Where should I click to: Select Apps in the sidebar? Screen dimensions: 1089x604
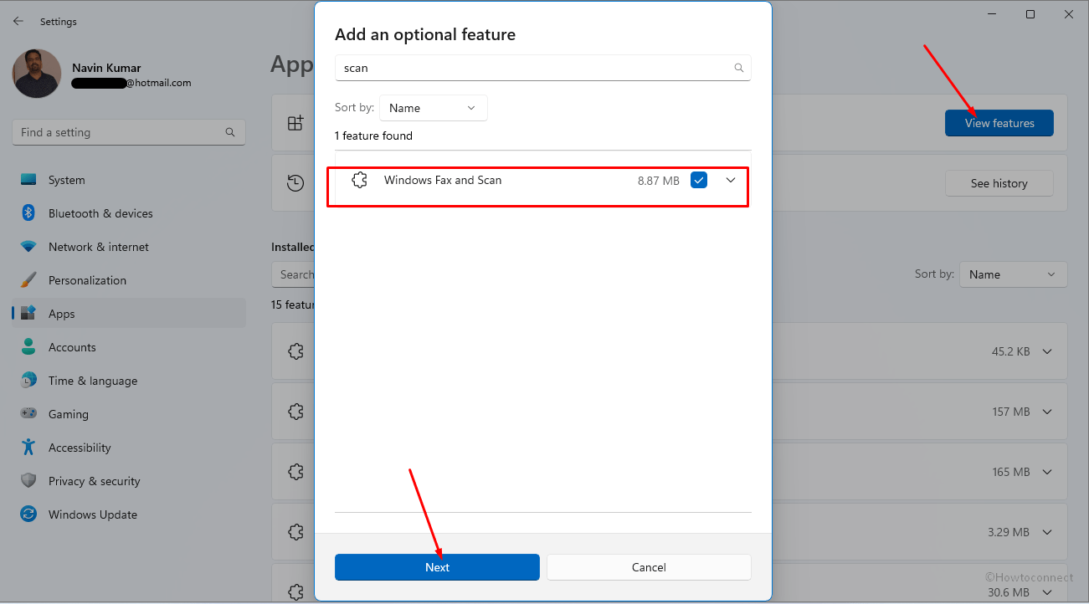129,314
